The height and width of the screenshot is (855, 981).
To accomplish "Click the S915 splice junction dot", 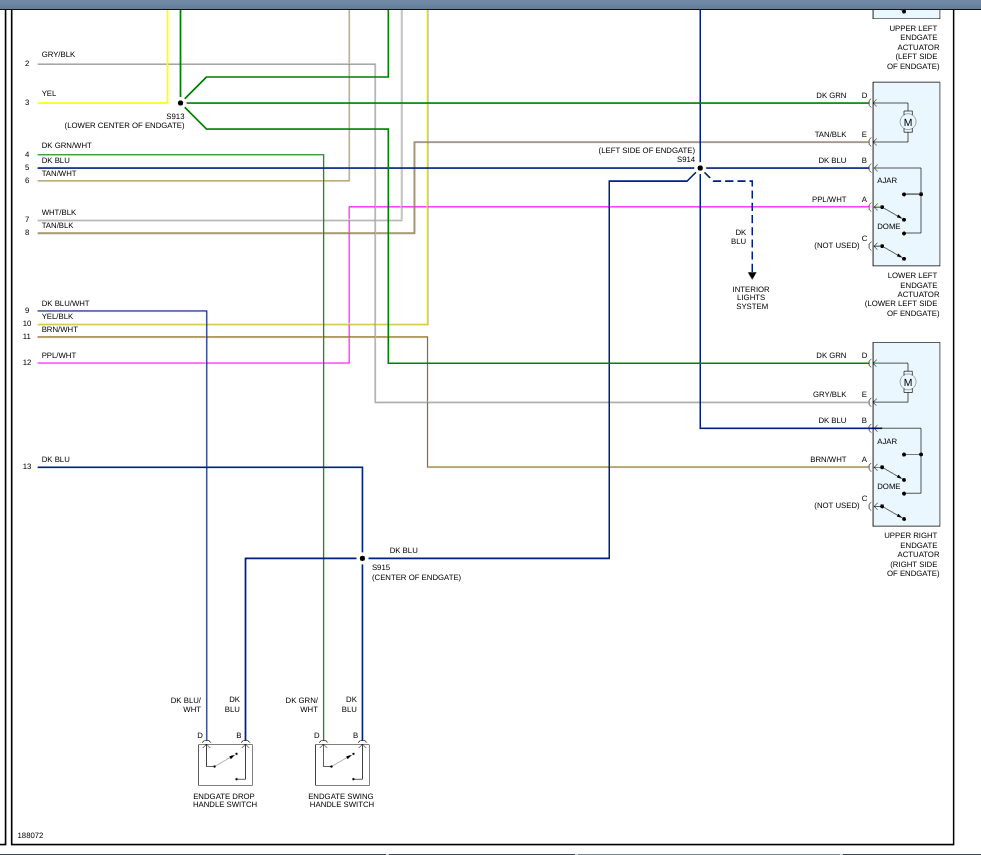I will coord(362,558).
